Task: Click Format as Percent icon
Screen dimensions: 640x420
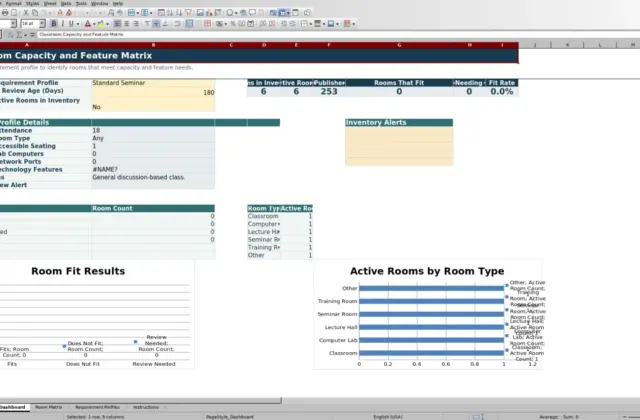Action: point(233,24)
